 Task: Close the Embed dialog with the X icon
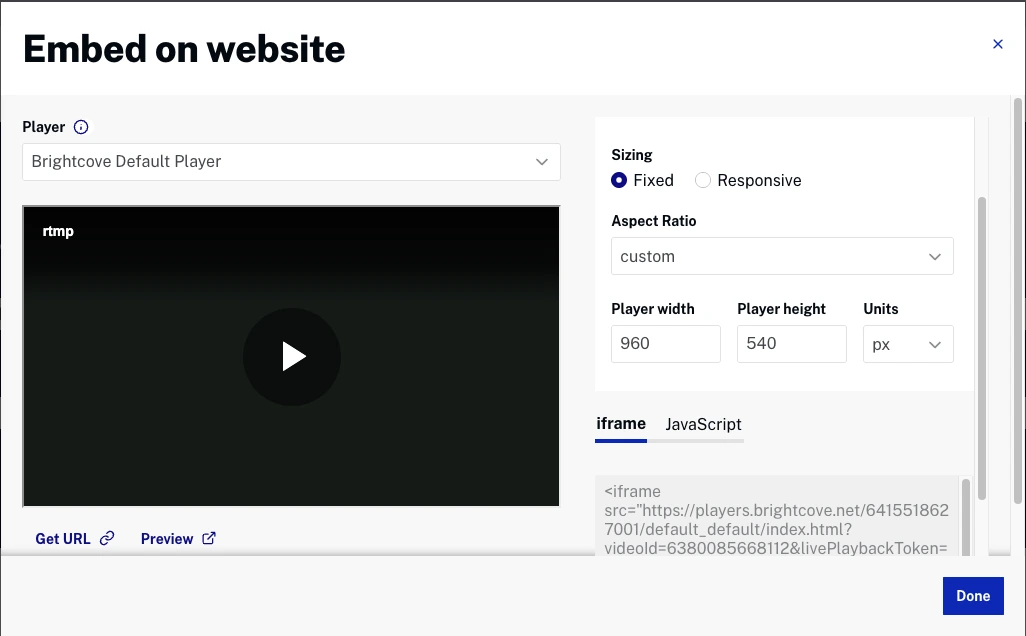997,44
